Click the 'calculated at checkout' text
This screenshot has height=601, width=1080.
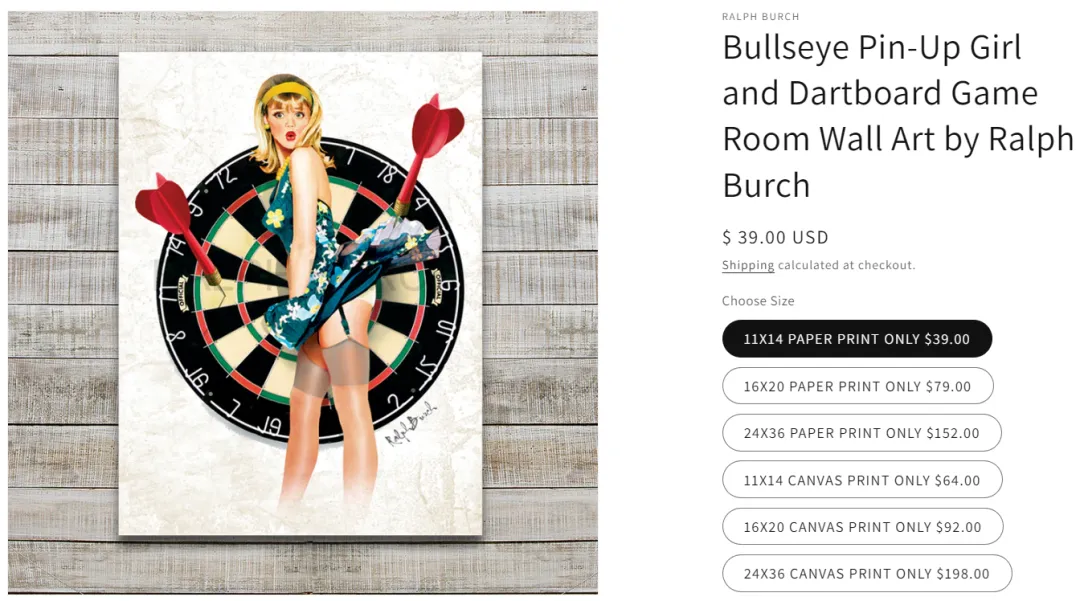click(847, 265)
